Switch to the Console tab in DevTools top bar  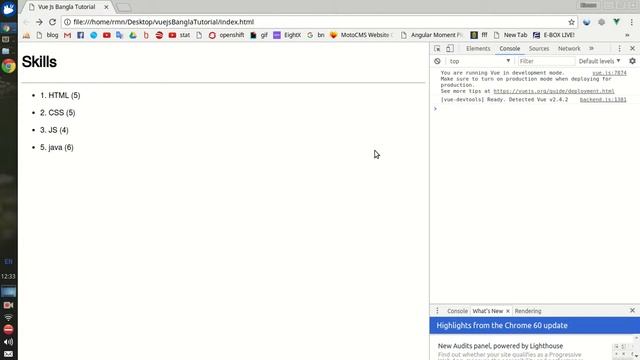[x=509, y=49]
